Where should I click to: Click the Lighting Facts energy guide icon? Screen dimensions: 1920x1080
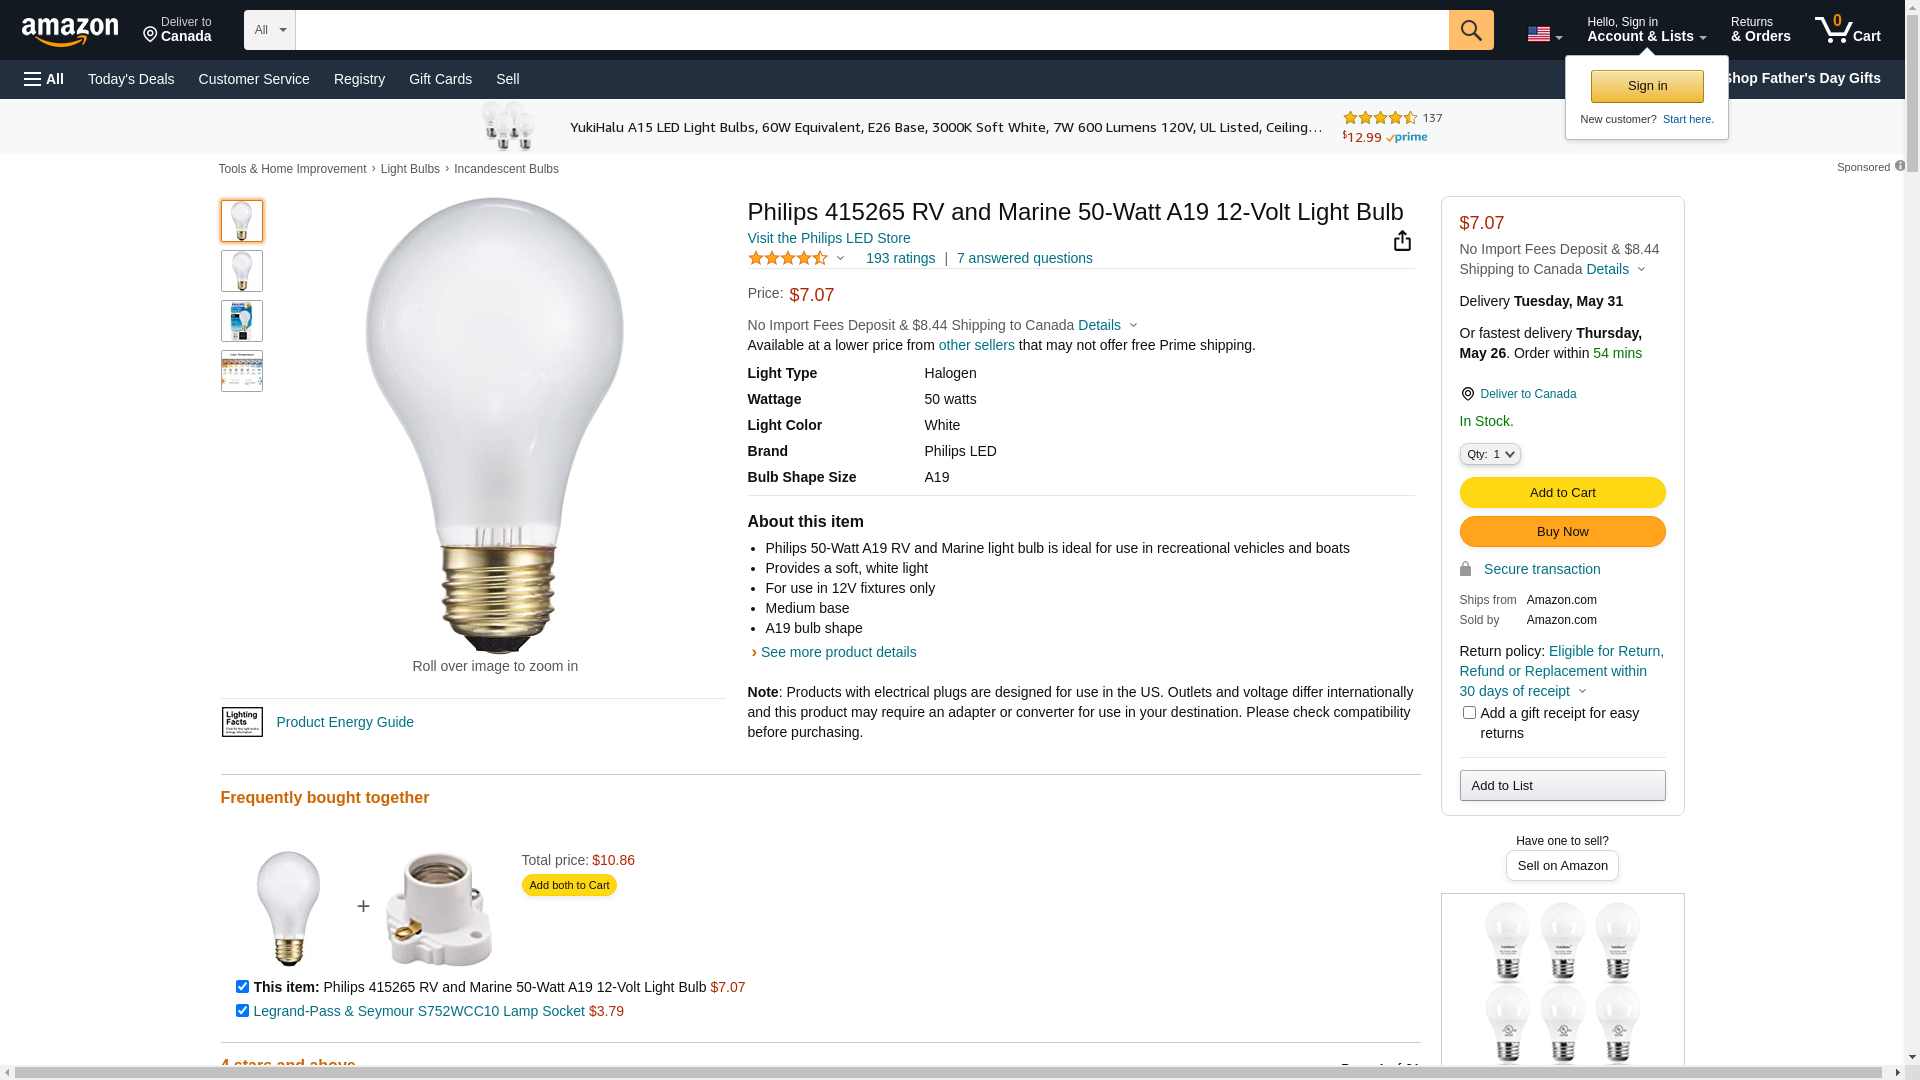point(242,722)
